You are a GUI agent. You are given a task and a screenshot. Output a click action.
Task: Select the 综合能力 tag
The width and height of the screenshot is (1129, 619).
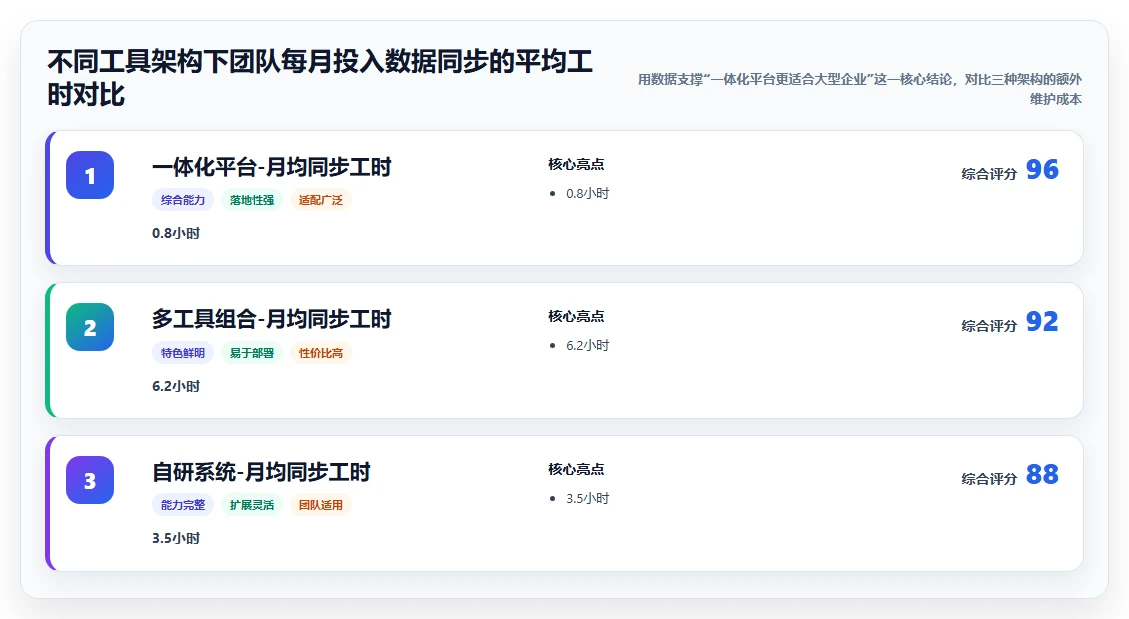click(183, 200)
